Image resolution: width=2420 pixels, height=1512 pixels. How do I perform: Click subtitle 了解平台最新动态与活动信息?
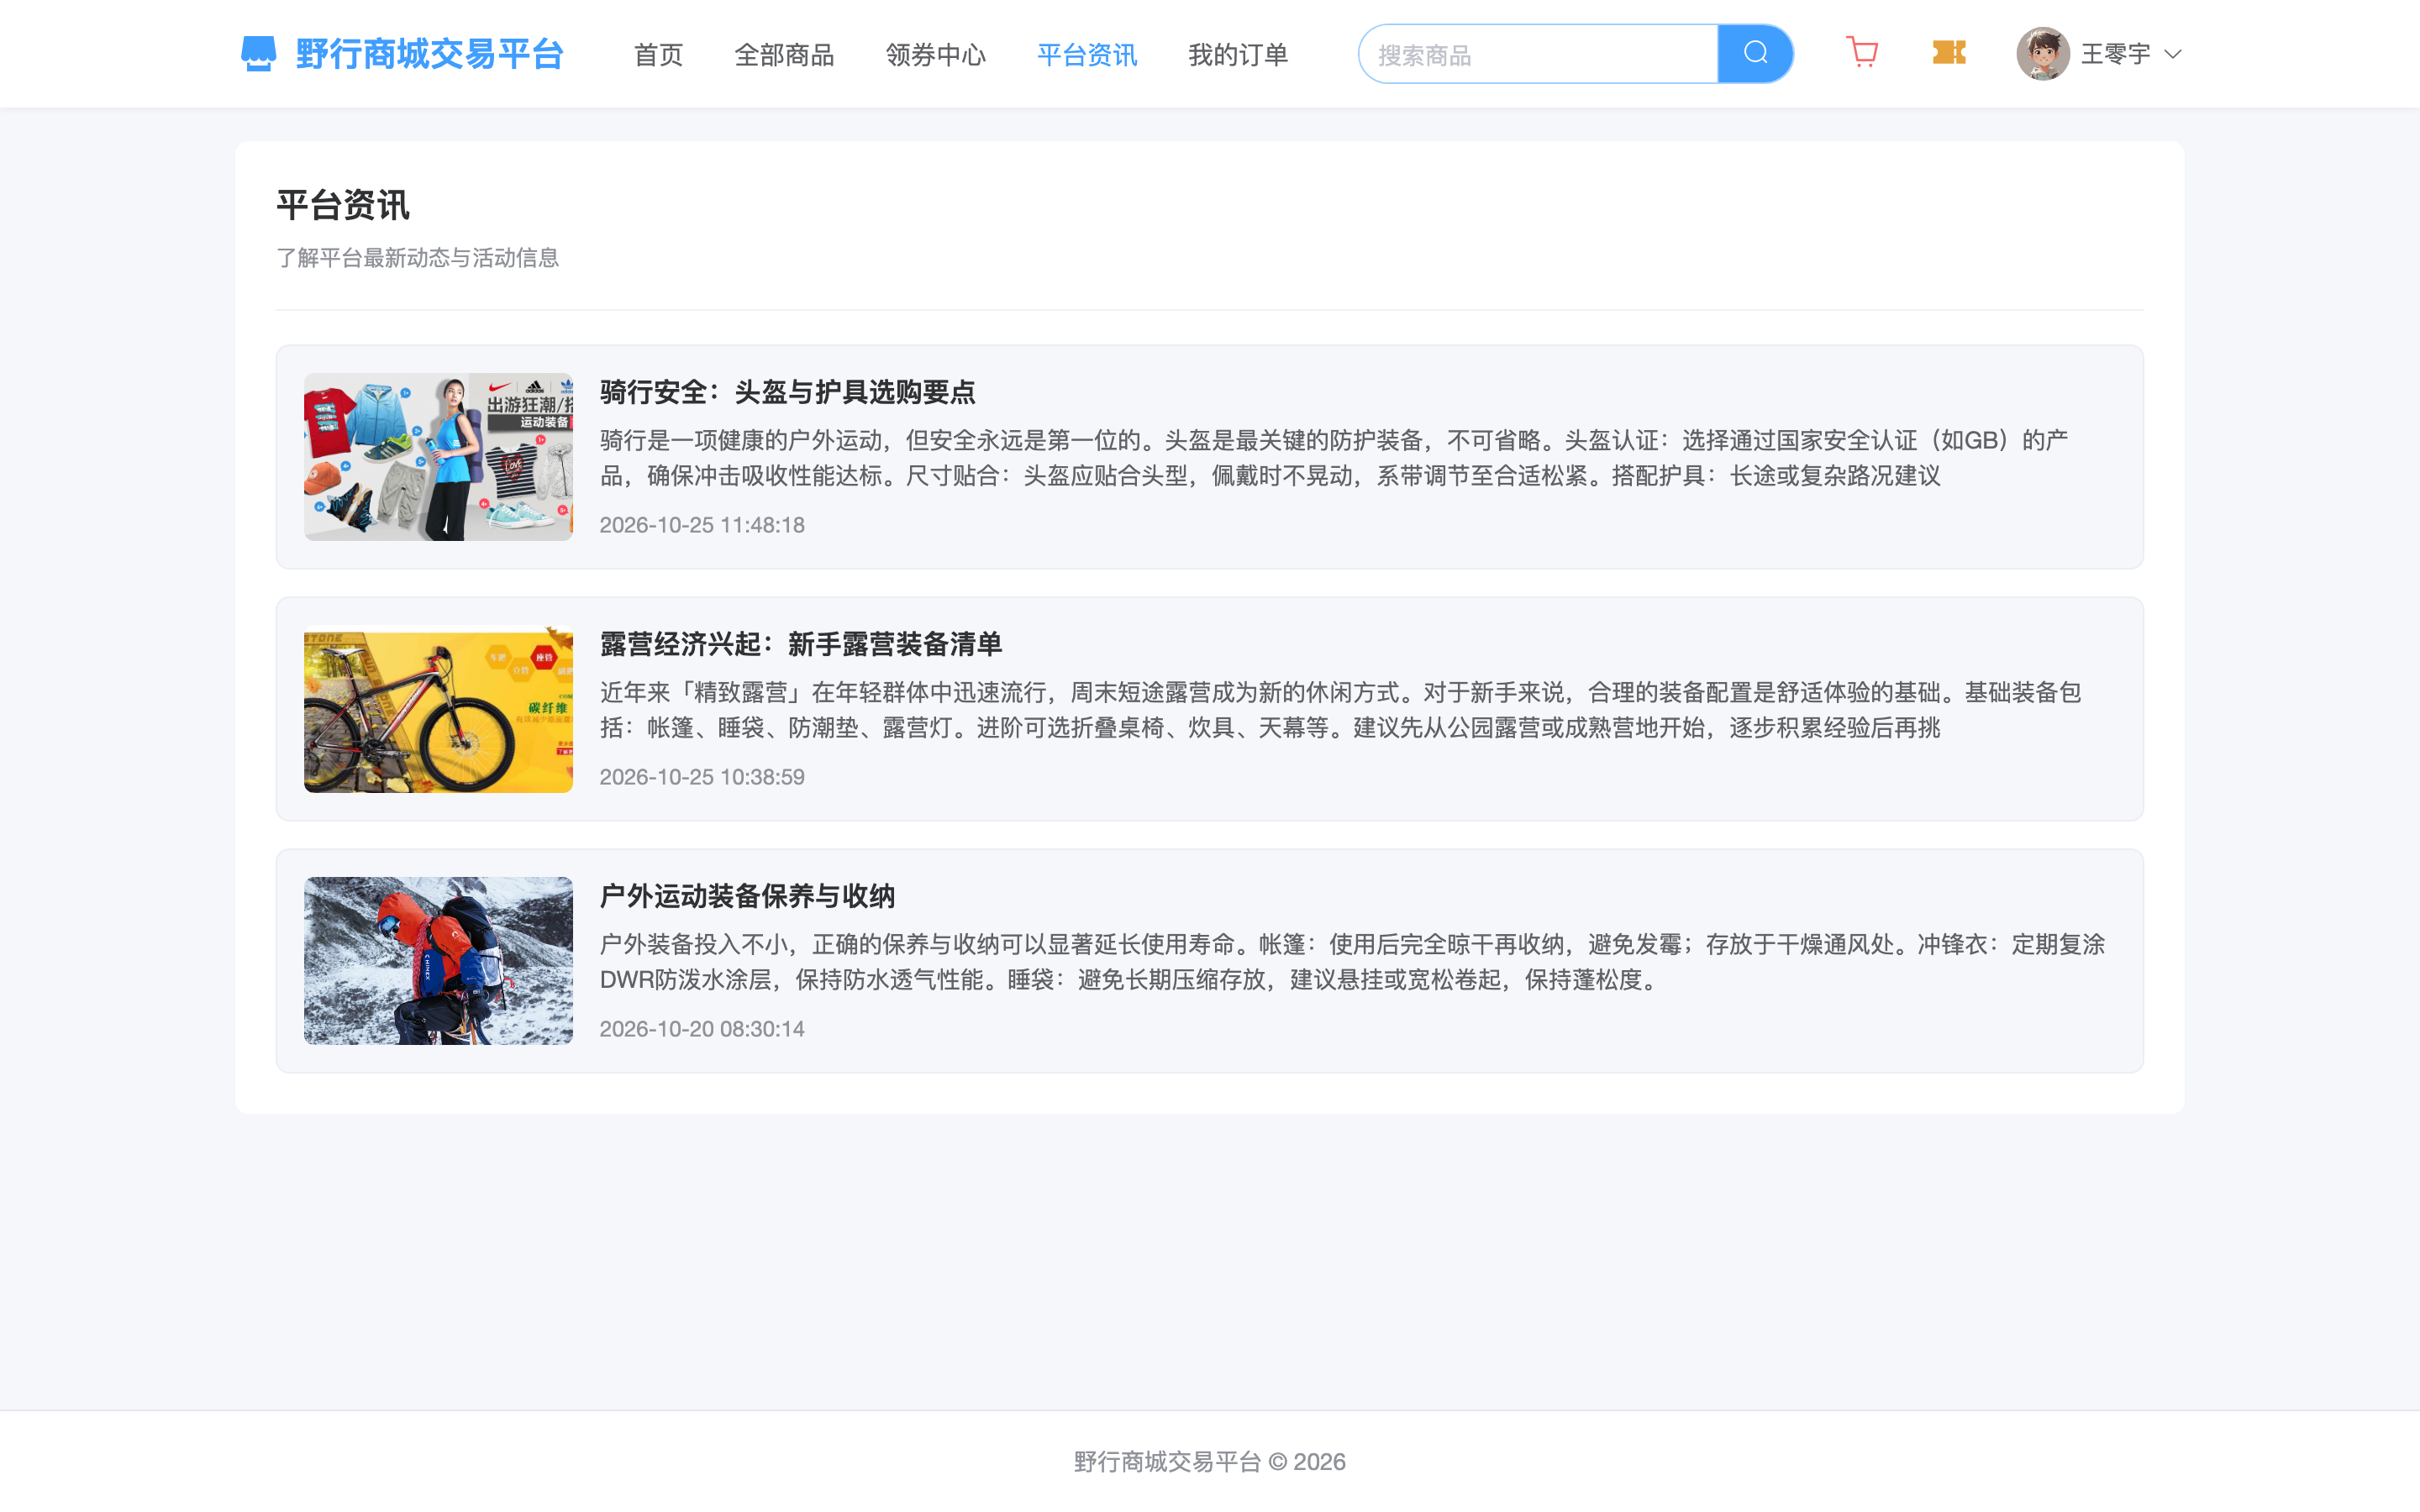point(417,258)
